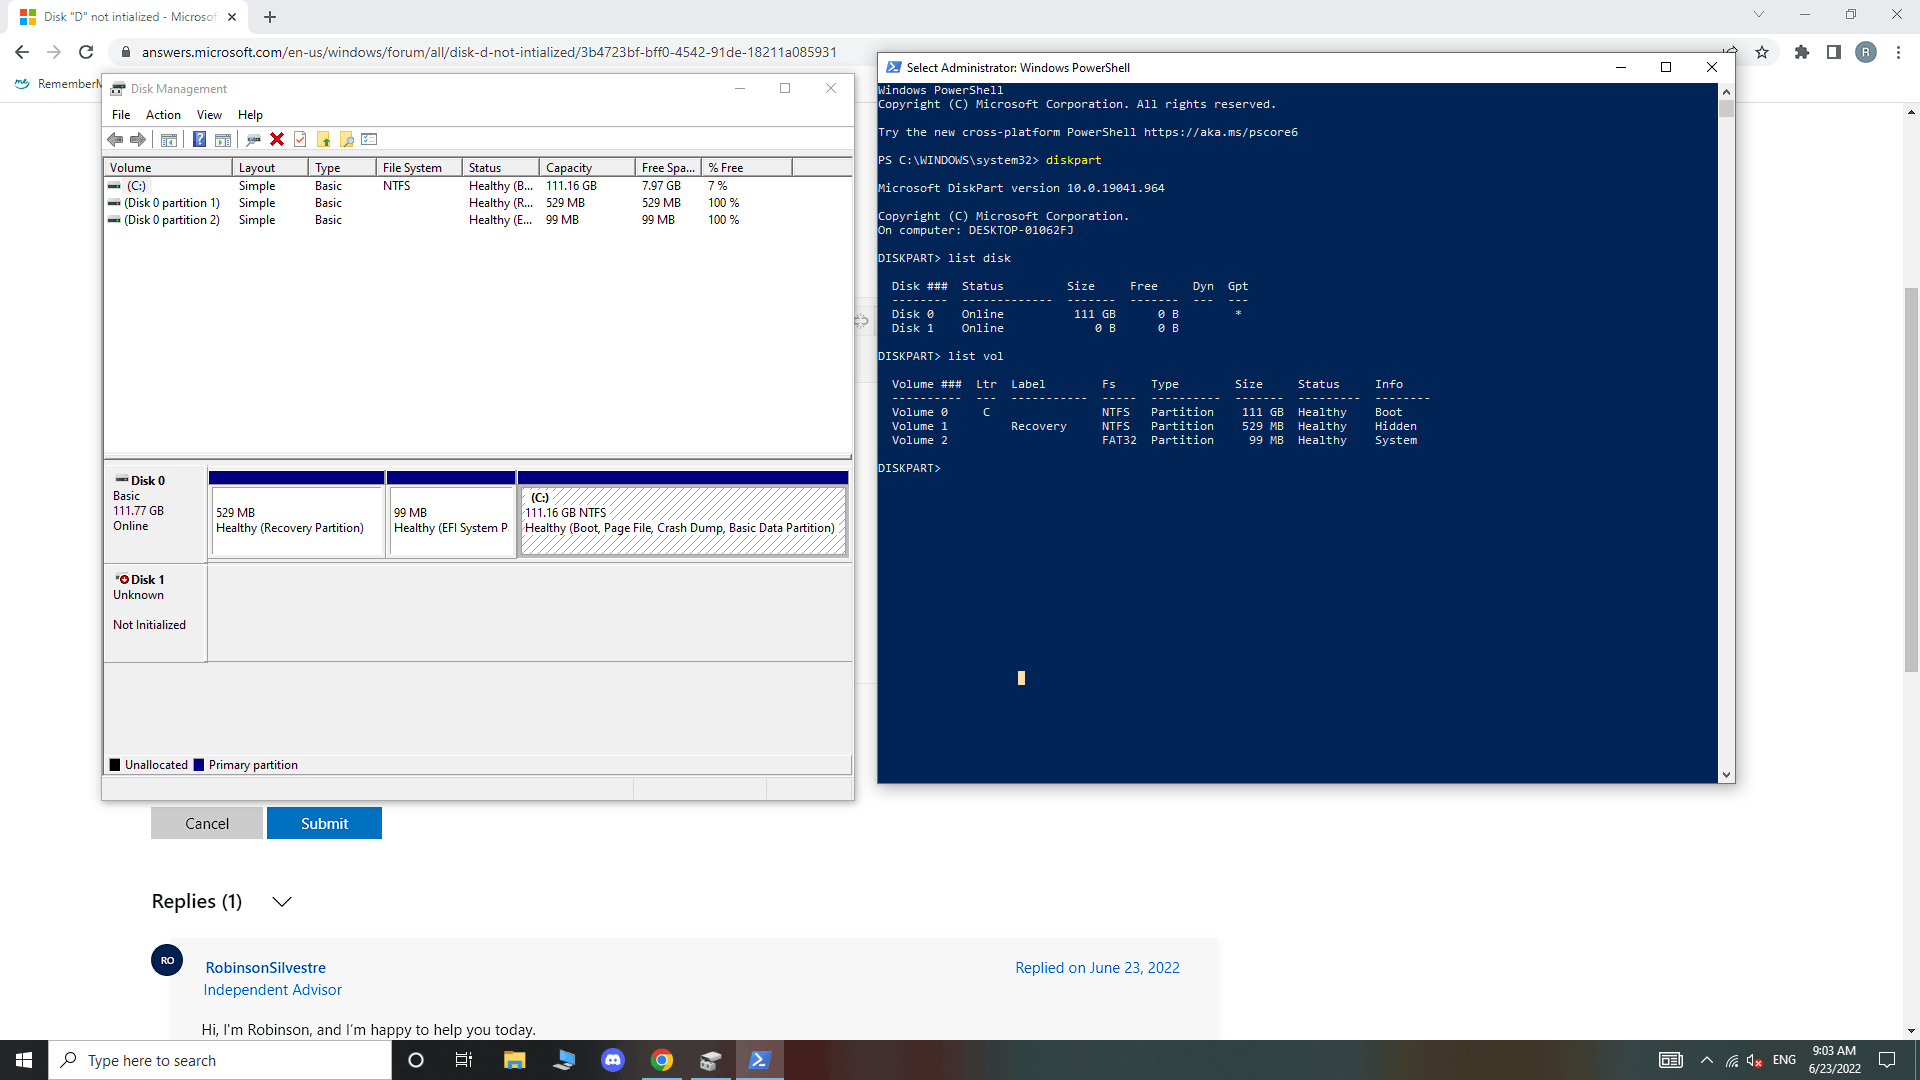This screenshot has height=1080, width=1920.
Task: Open the RobinsonSilvestre profile link
Action: point(265,967)
